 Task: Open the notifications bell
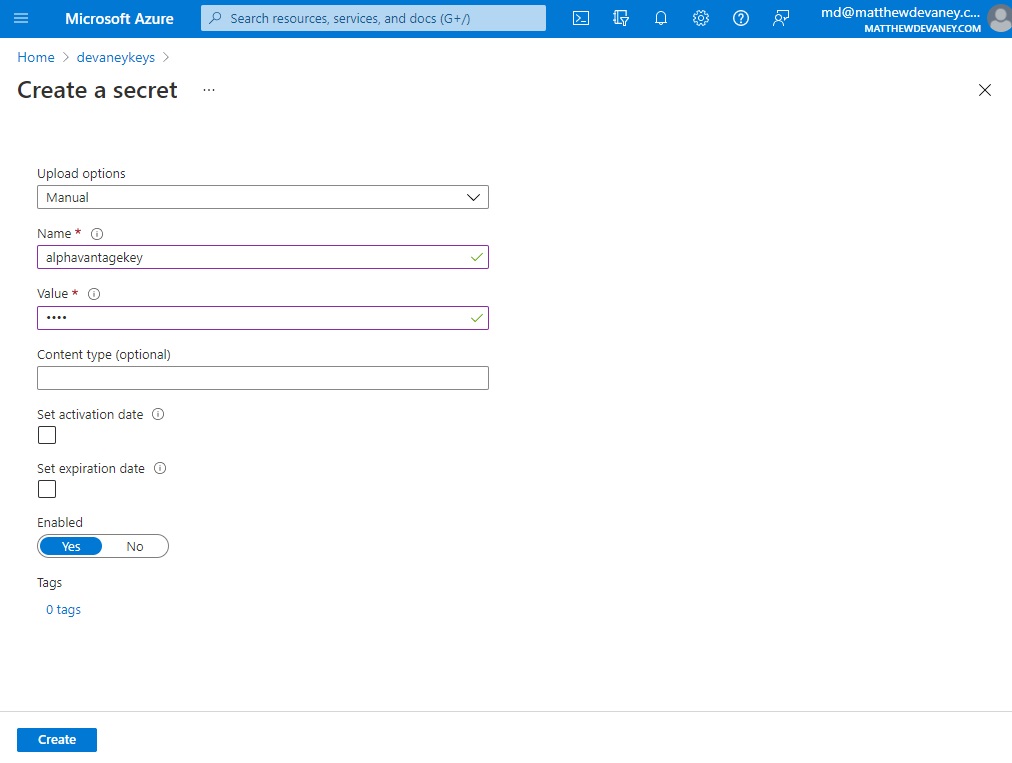click(x=661, y=17)
